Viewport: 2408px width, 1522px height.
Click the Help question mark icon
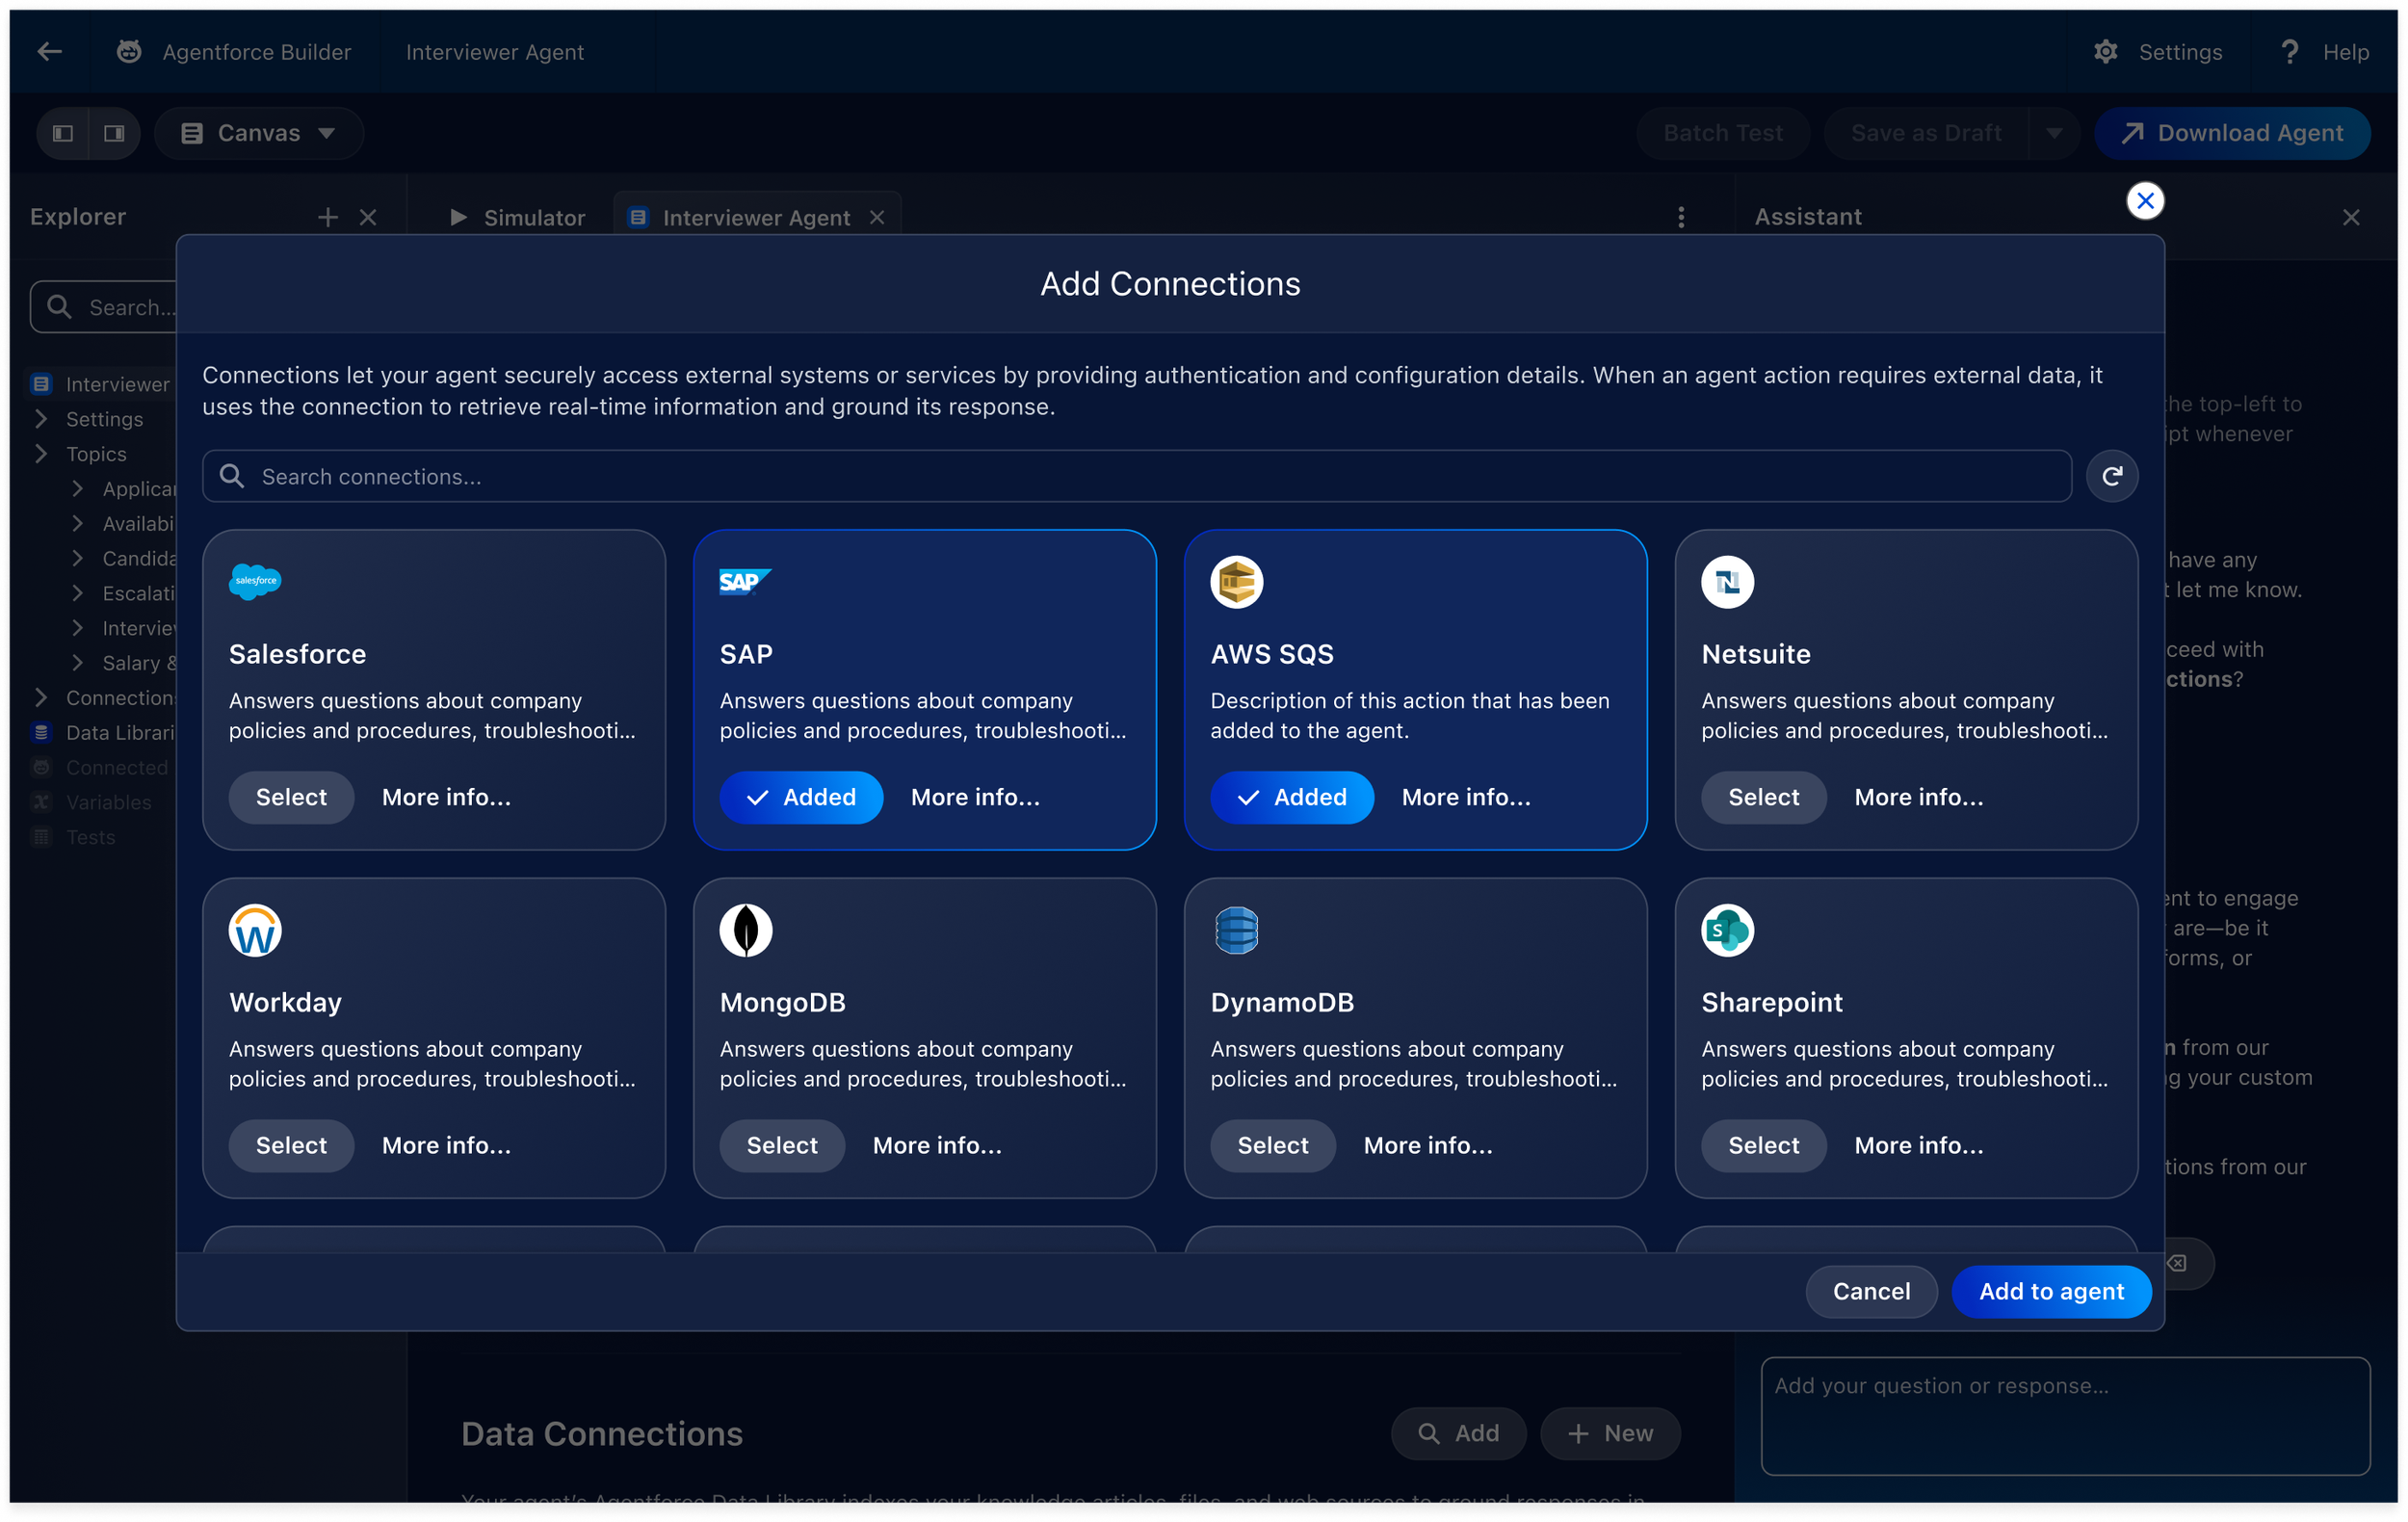pyautogui.click(x=2288, y=52)
